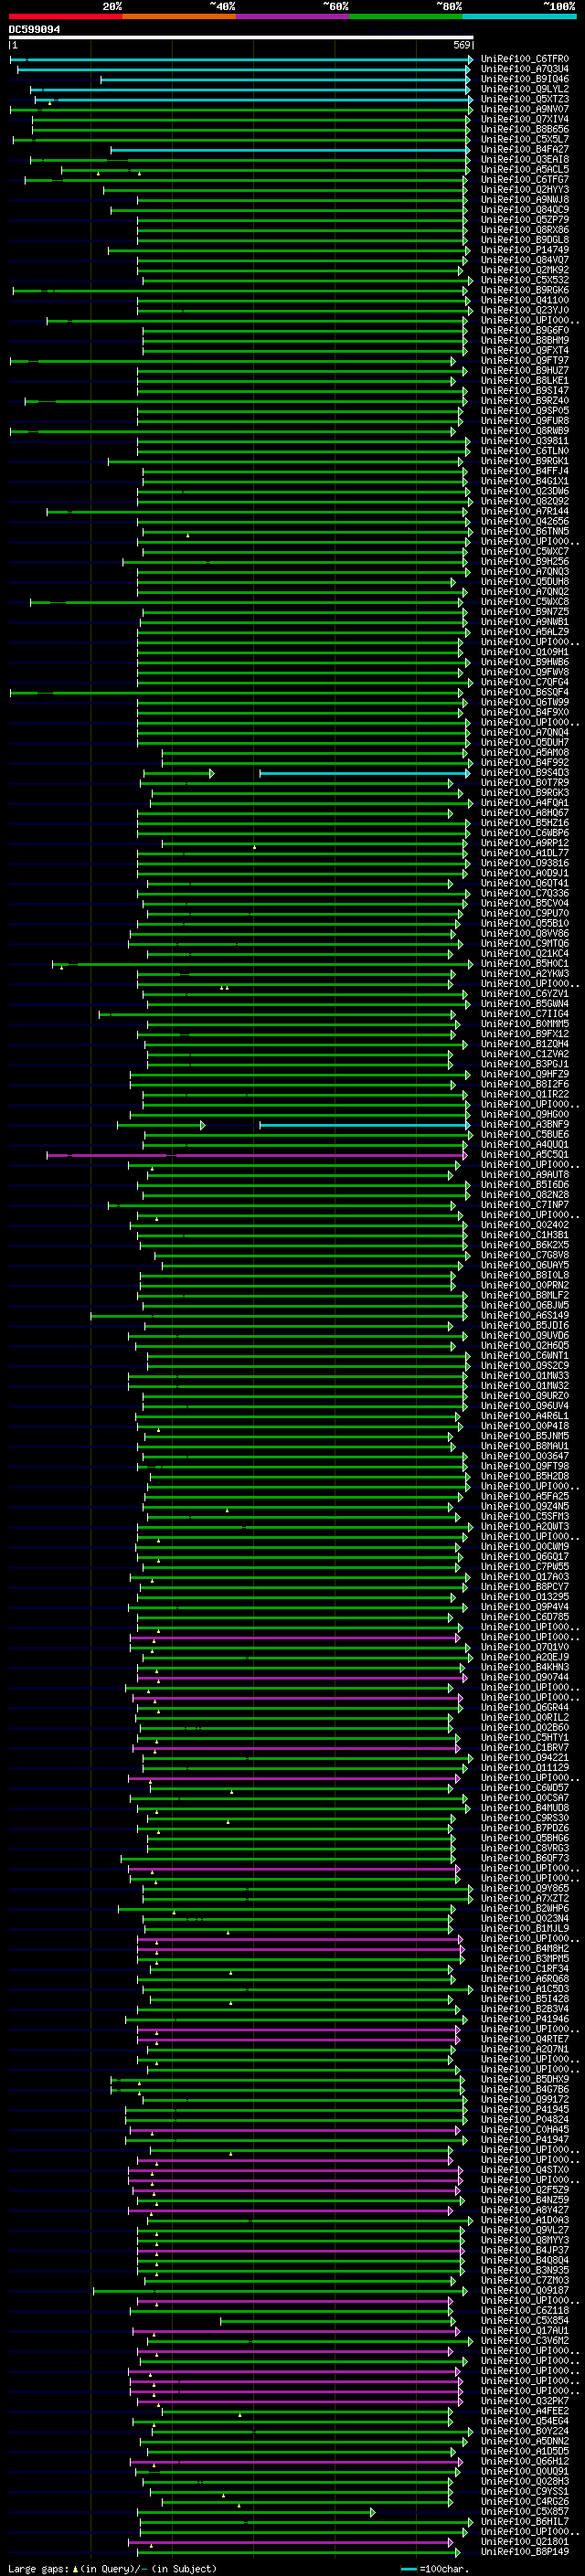This screenshot has width=585, height=2576.
Task: Click the cyan alignment bar for UniRef100_B4FA27
Action: click(x=290, y=150)
